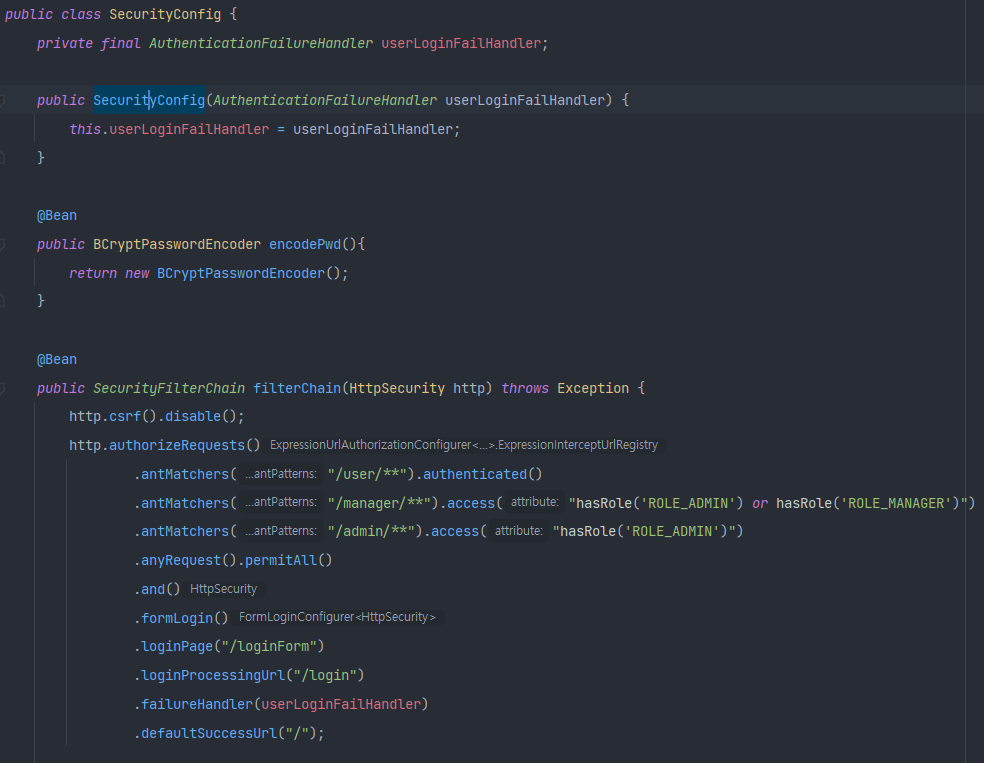984x763 pixels.
Task: Click the authorizeRequests() method call
Action: 184,446
